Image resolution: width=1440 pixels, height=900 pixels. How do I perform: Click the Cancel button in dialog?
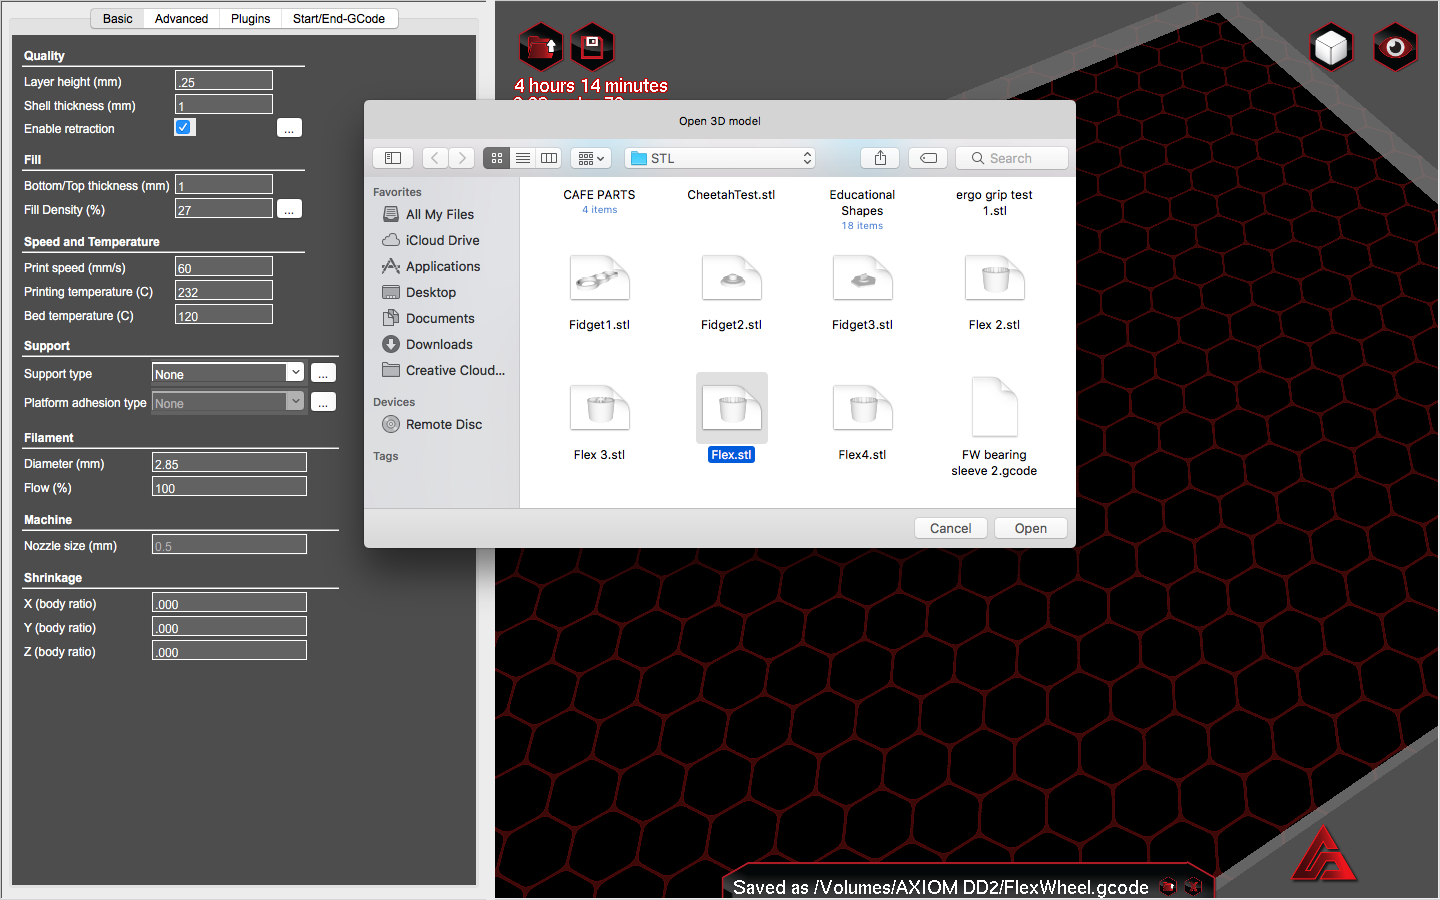[951, 528]
